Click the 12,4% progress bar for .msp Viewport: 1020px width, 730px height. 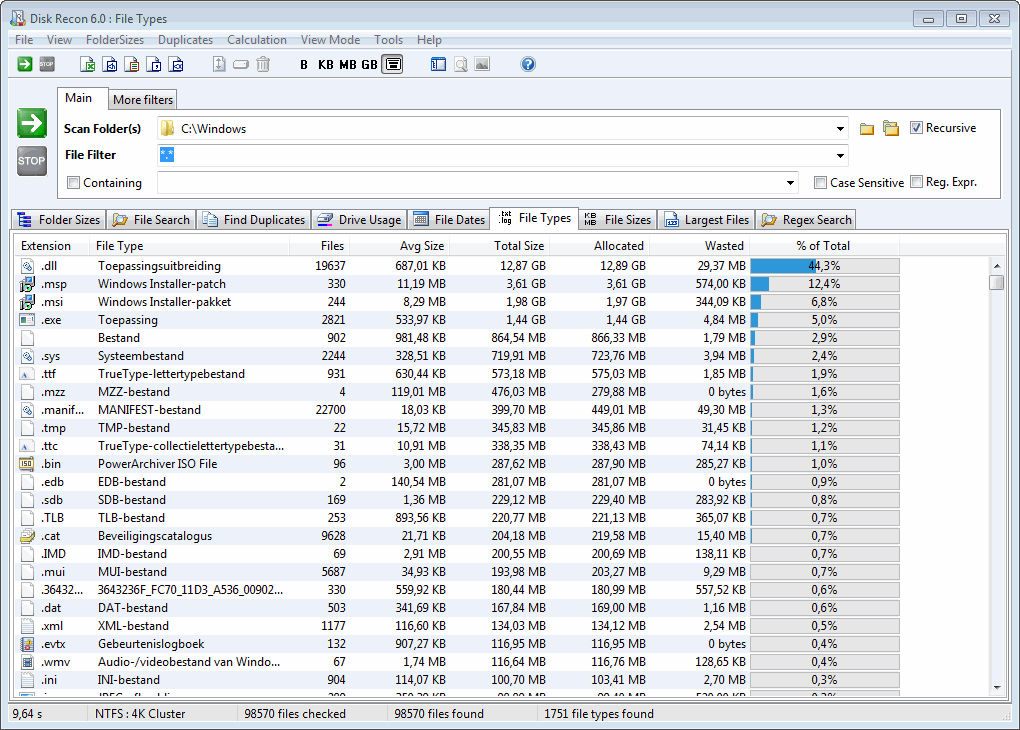[x=825, y=284]
